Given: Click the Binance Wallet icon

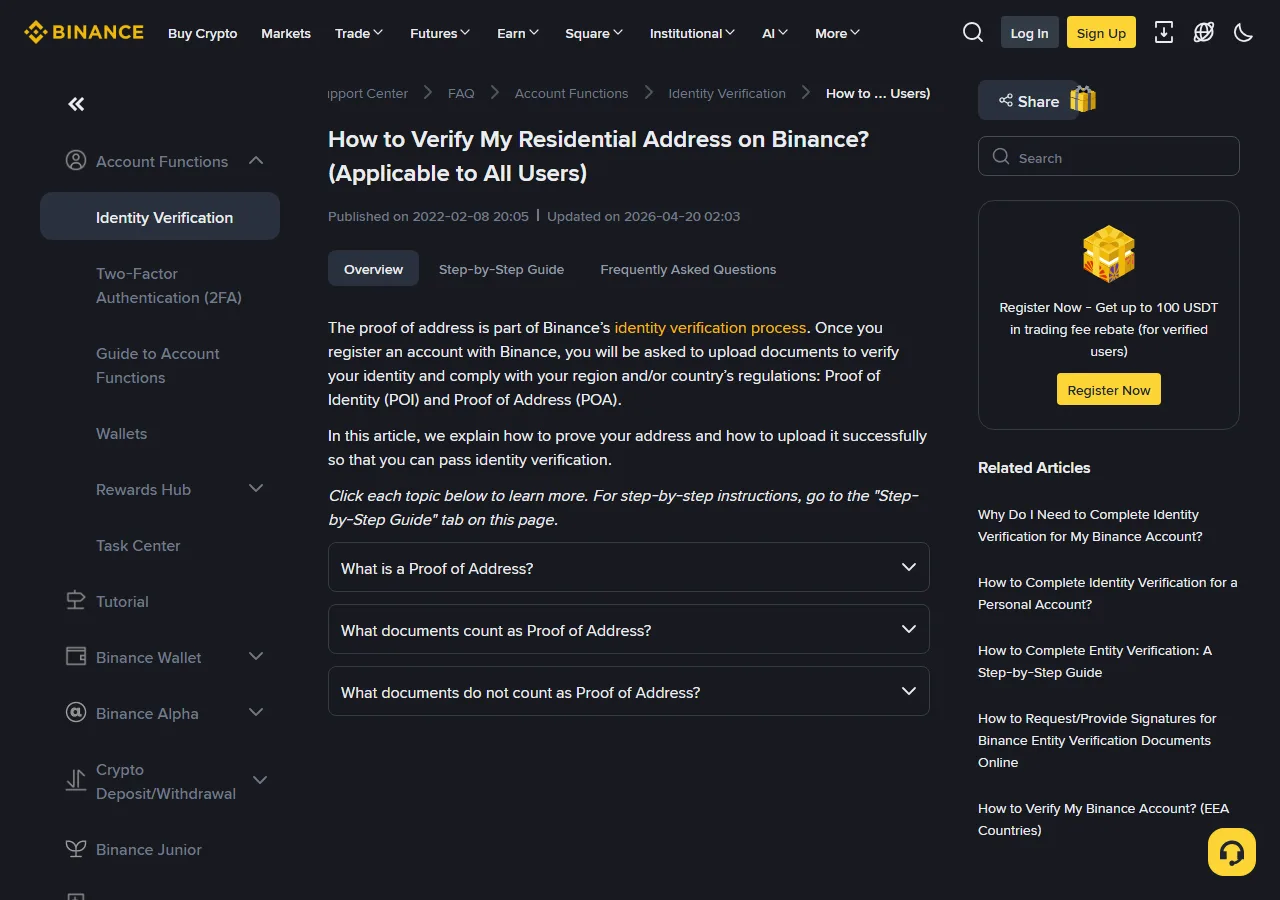Looking at the screenshot, I should click(x=76, y=656).
